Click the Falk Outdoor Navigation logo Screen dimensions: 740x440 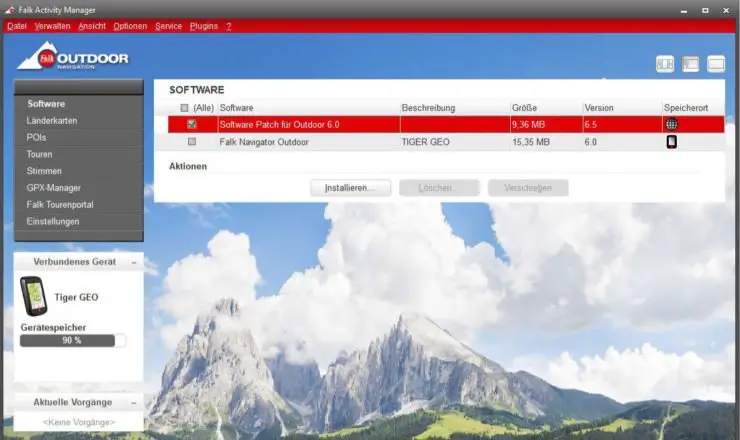click(x=73, y=57)
